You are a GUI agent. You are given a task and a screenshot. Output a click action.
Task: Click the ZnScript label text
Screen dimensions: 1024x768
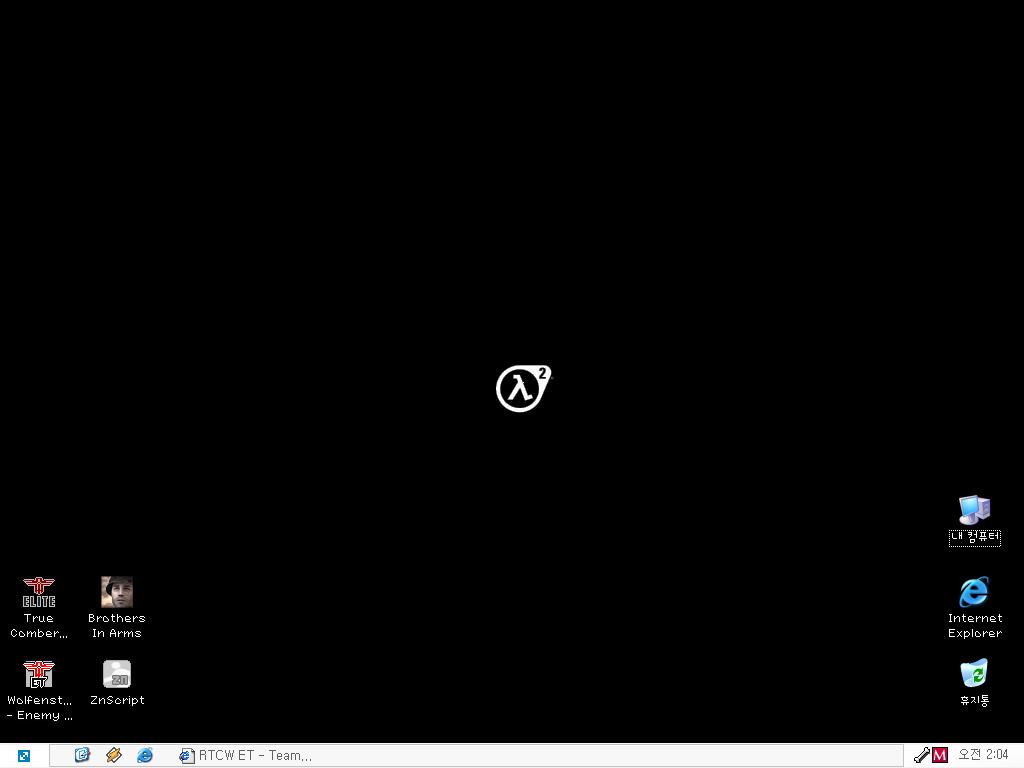tap(117, 700)
